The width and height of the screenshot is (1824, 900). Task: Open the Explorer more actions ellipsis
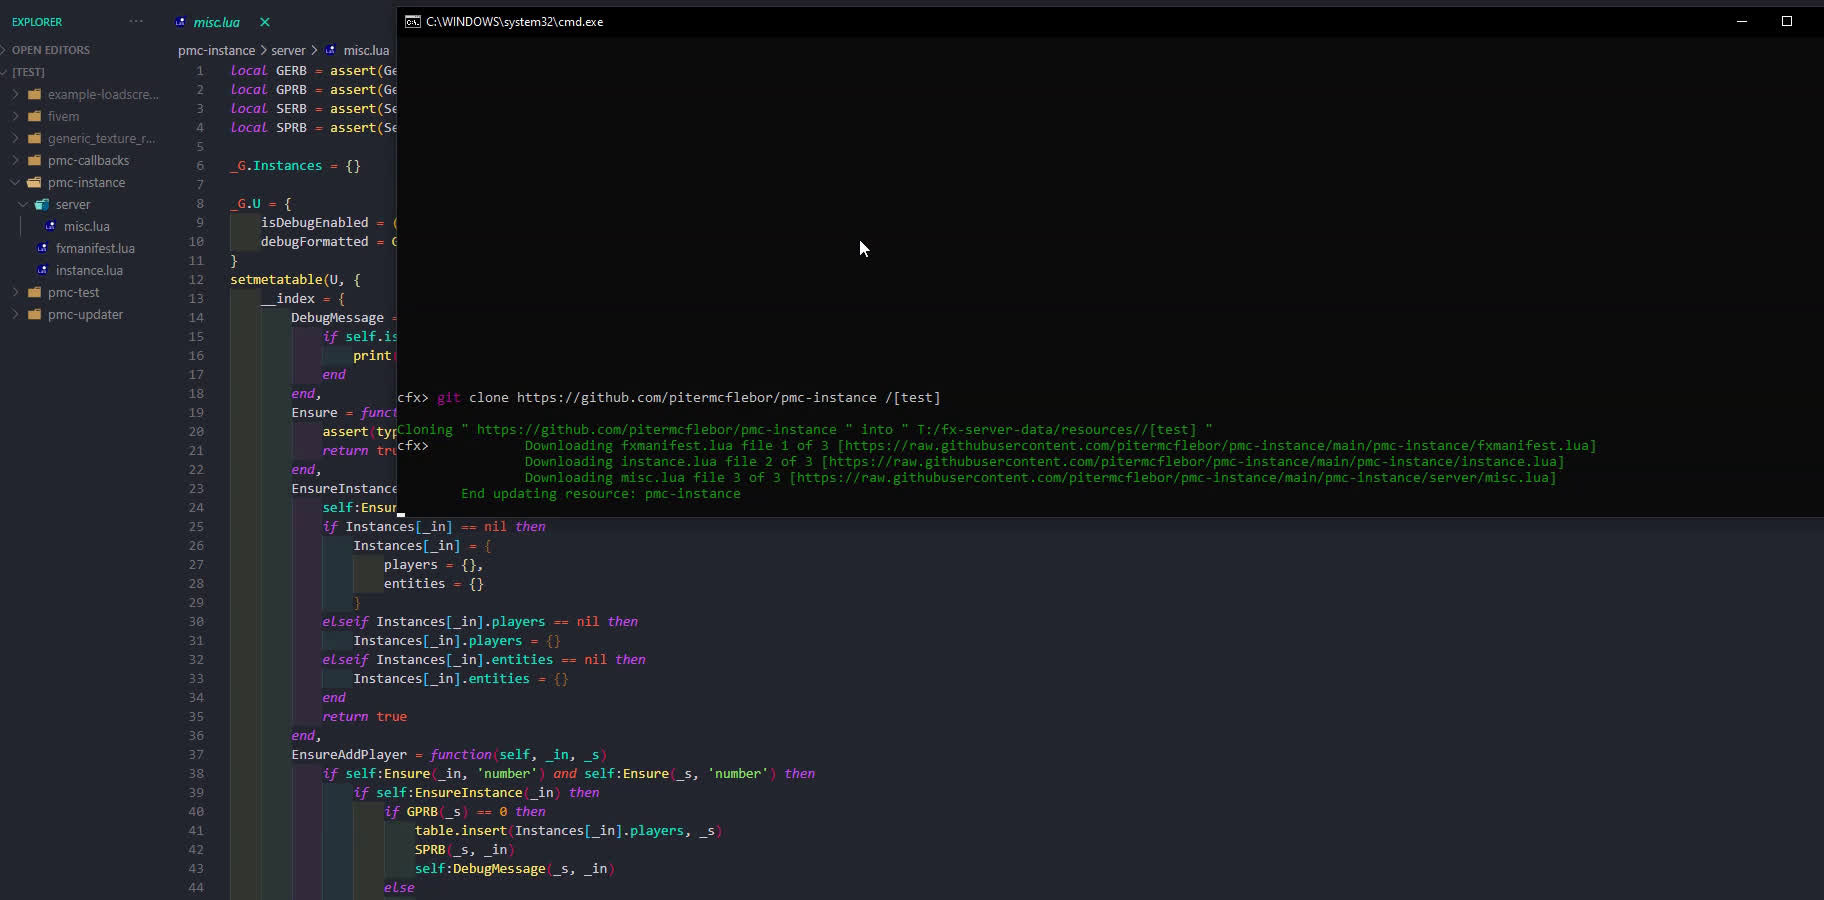pos(136,21)
